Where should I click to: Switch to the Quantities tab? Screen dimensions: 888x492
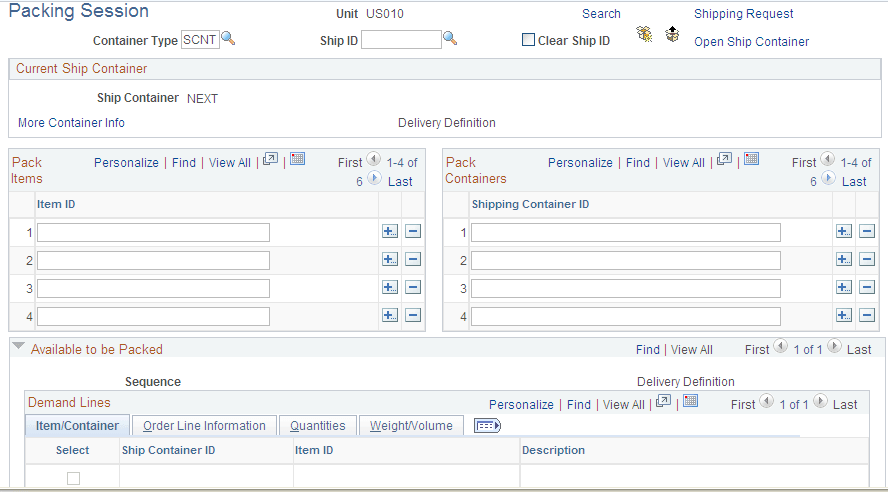(318, 426)
